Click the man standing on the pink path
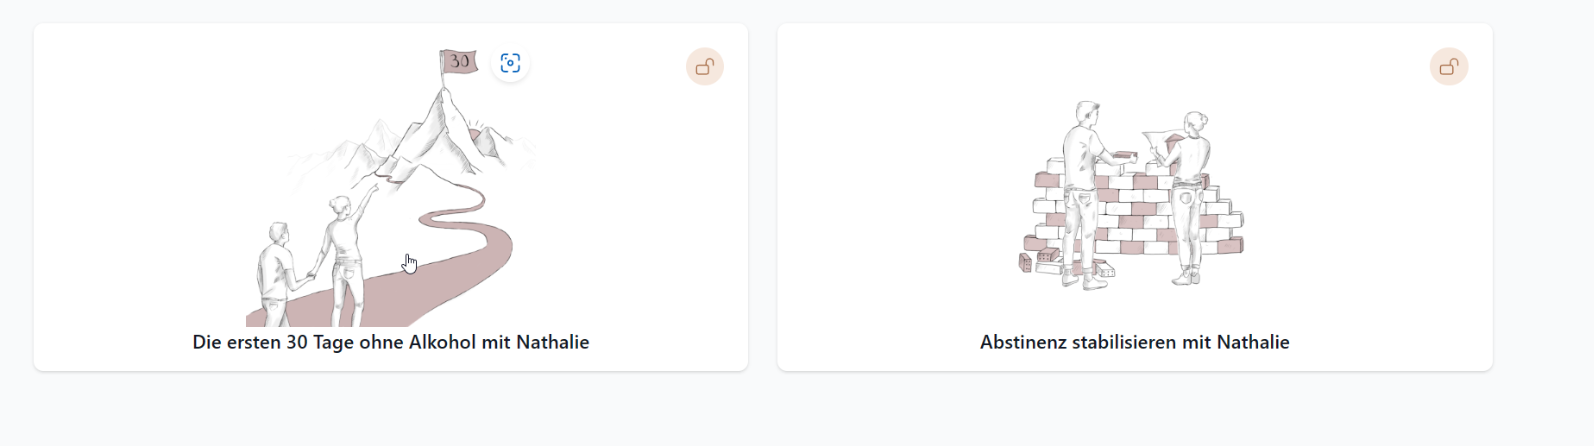The image size is (1594, 446). pyautogui.click(x=276, y=272)
